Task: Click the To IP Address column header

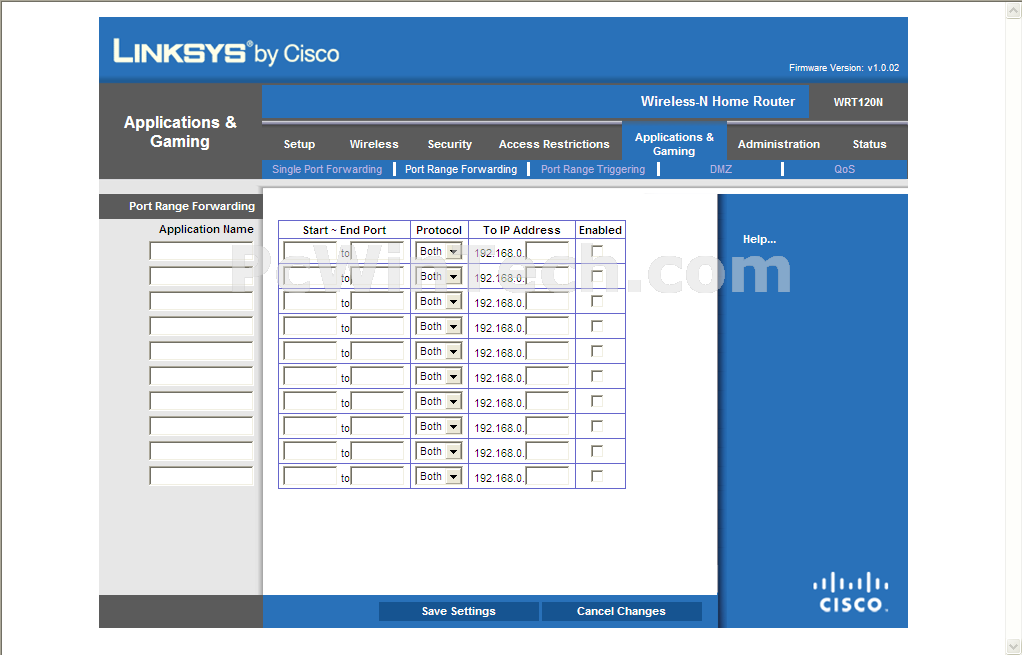Action: tap(521, 230)
